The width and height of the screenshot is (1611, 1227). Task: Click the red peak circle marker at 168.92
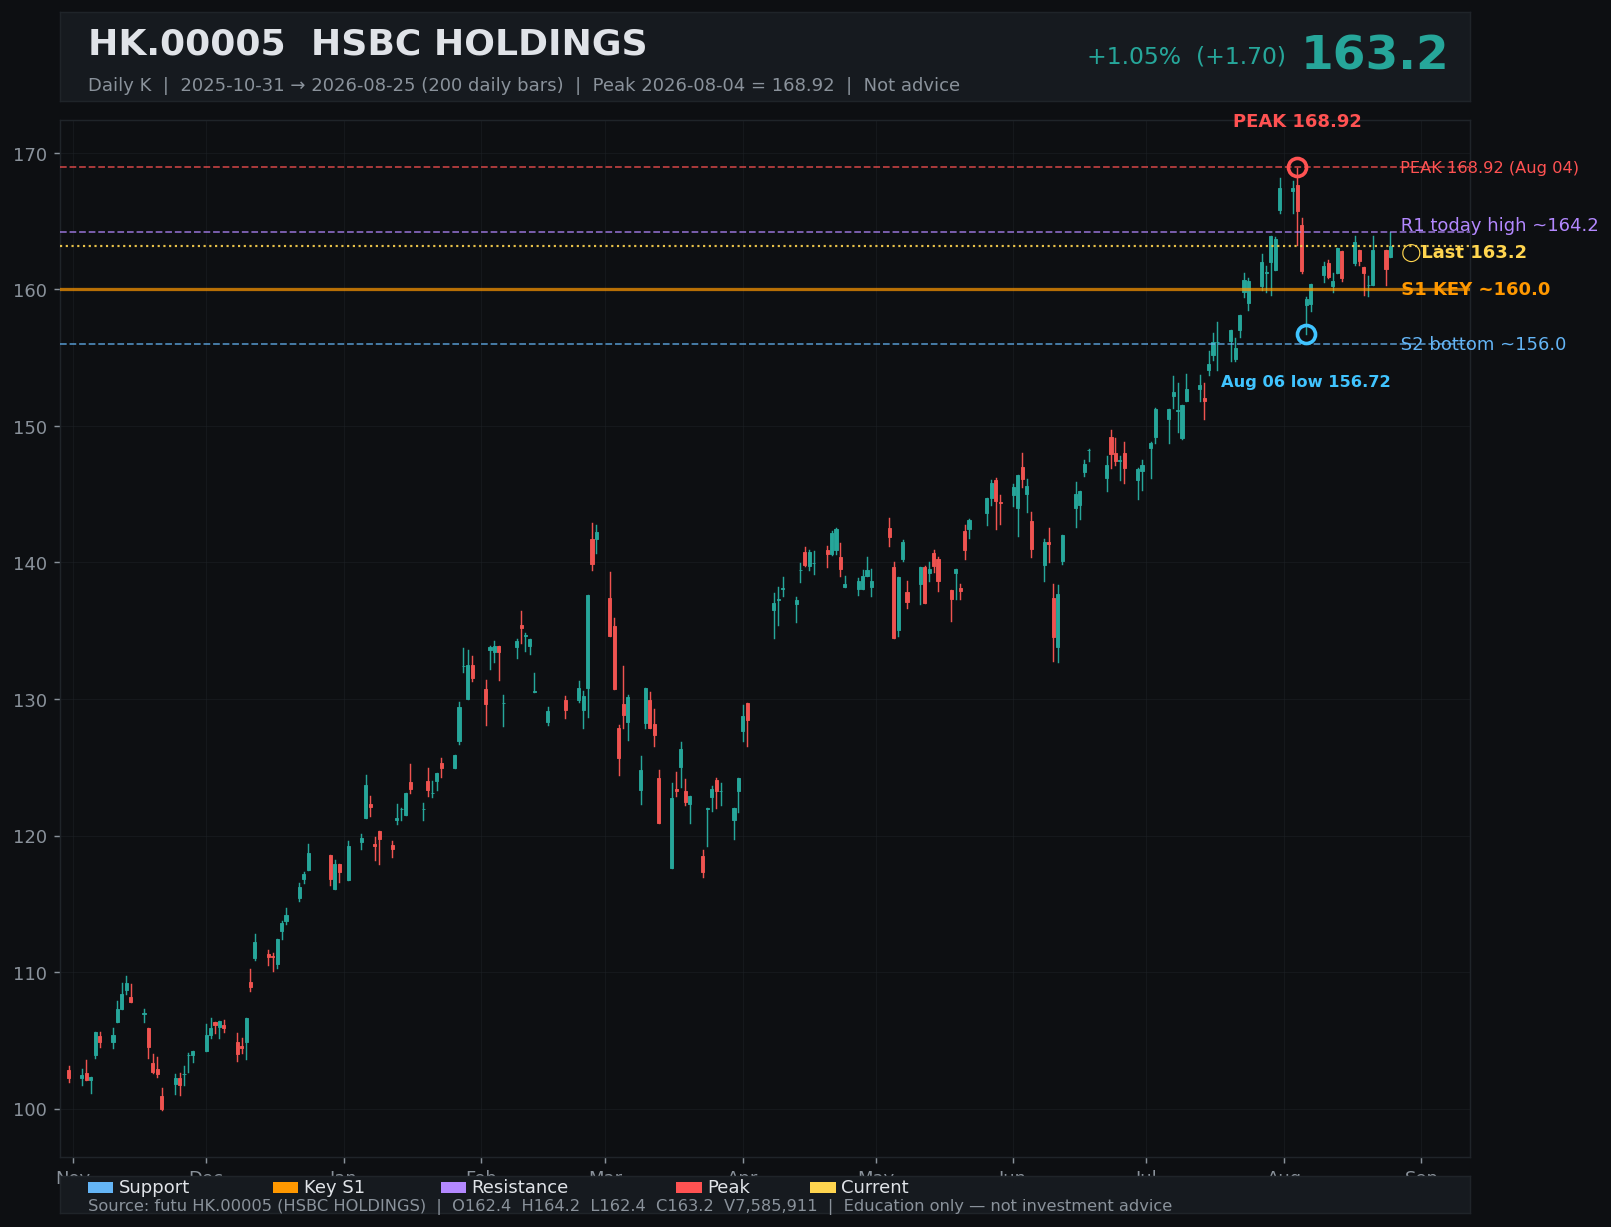click(x=1297, y=167)
